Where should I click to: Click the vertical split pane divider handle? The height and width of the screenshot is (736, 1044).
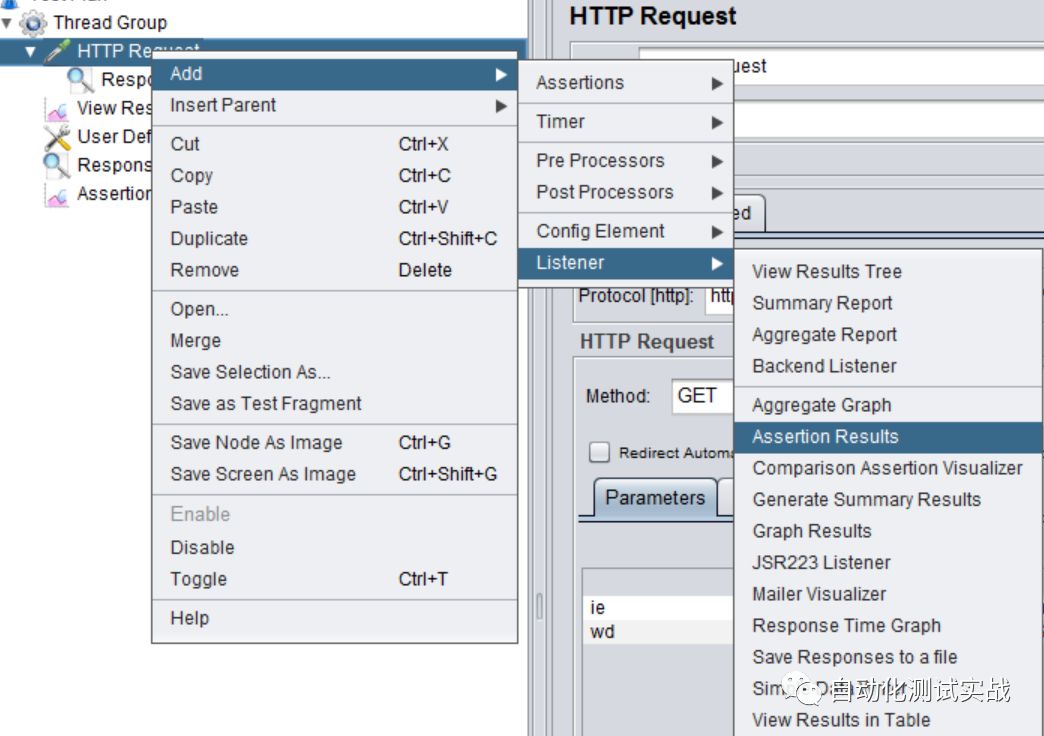539,606
